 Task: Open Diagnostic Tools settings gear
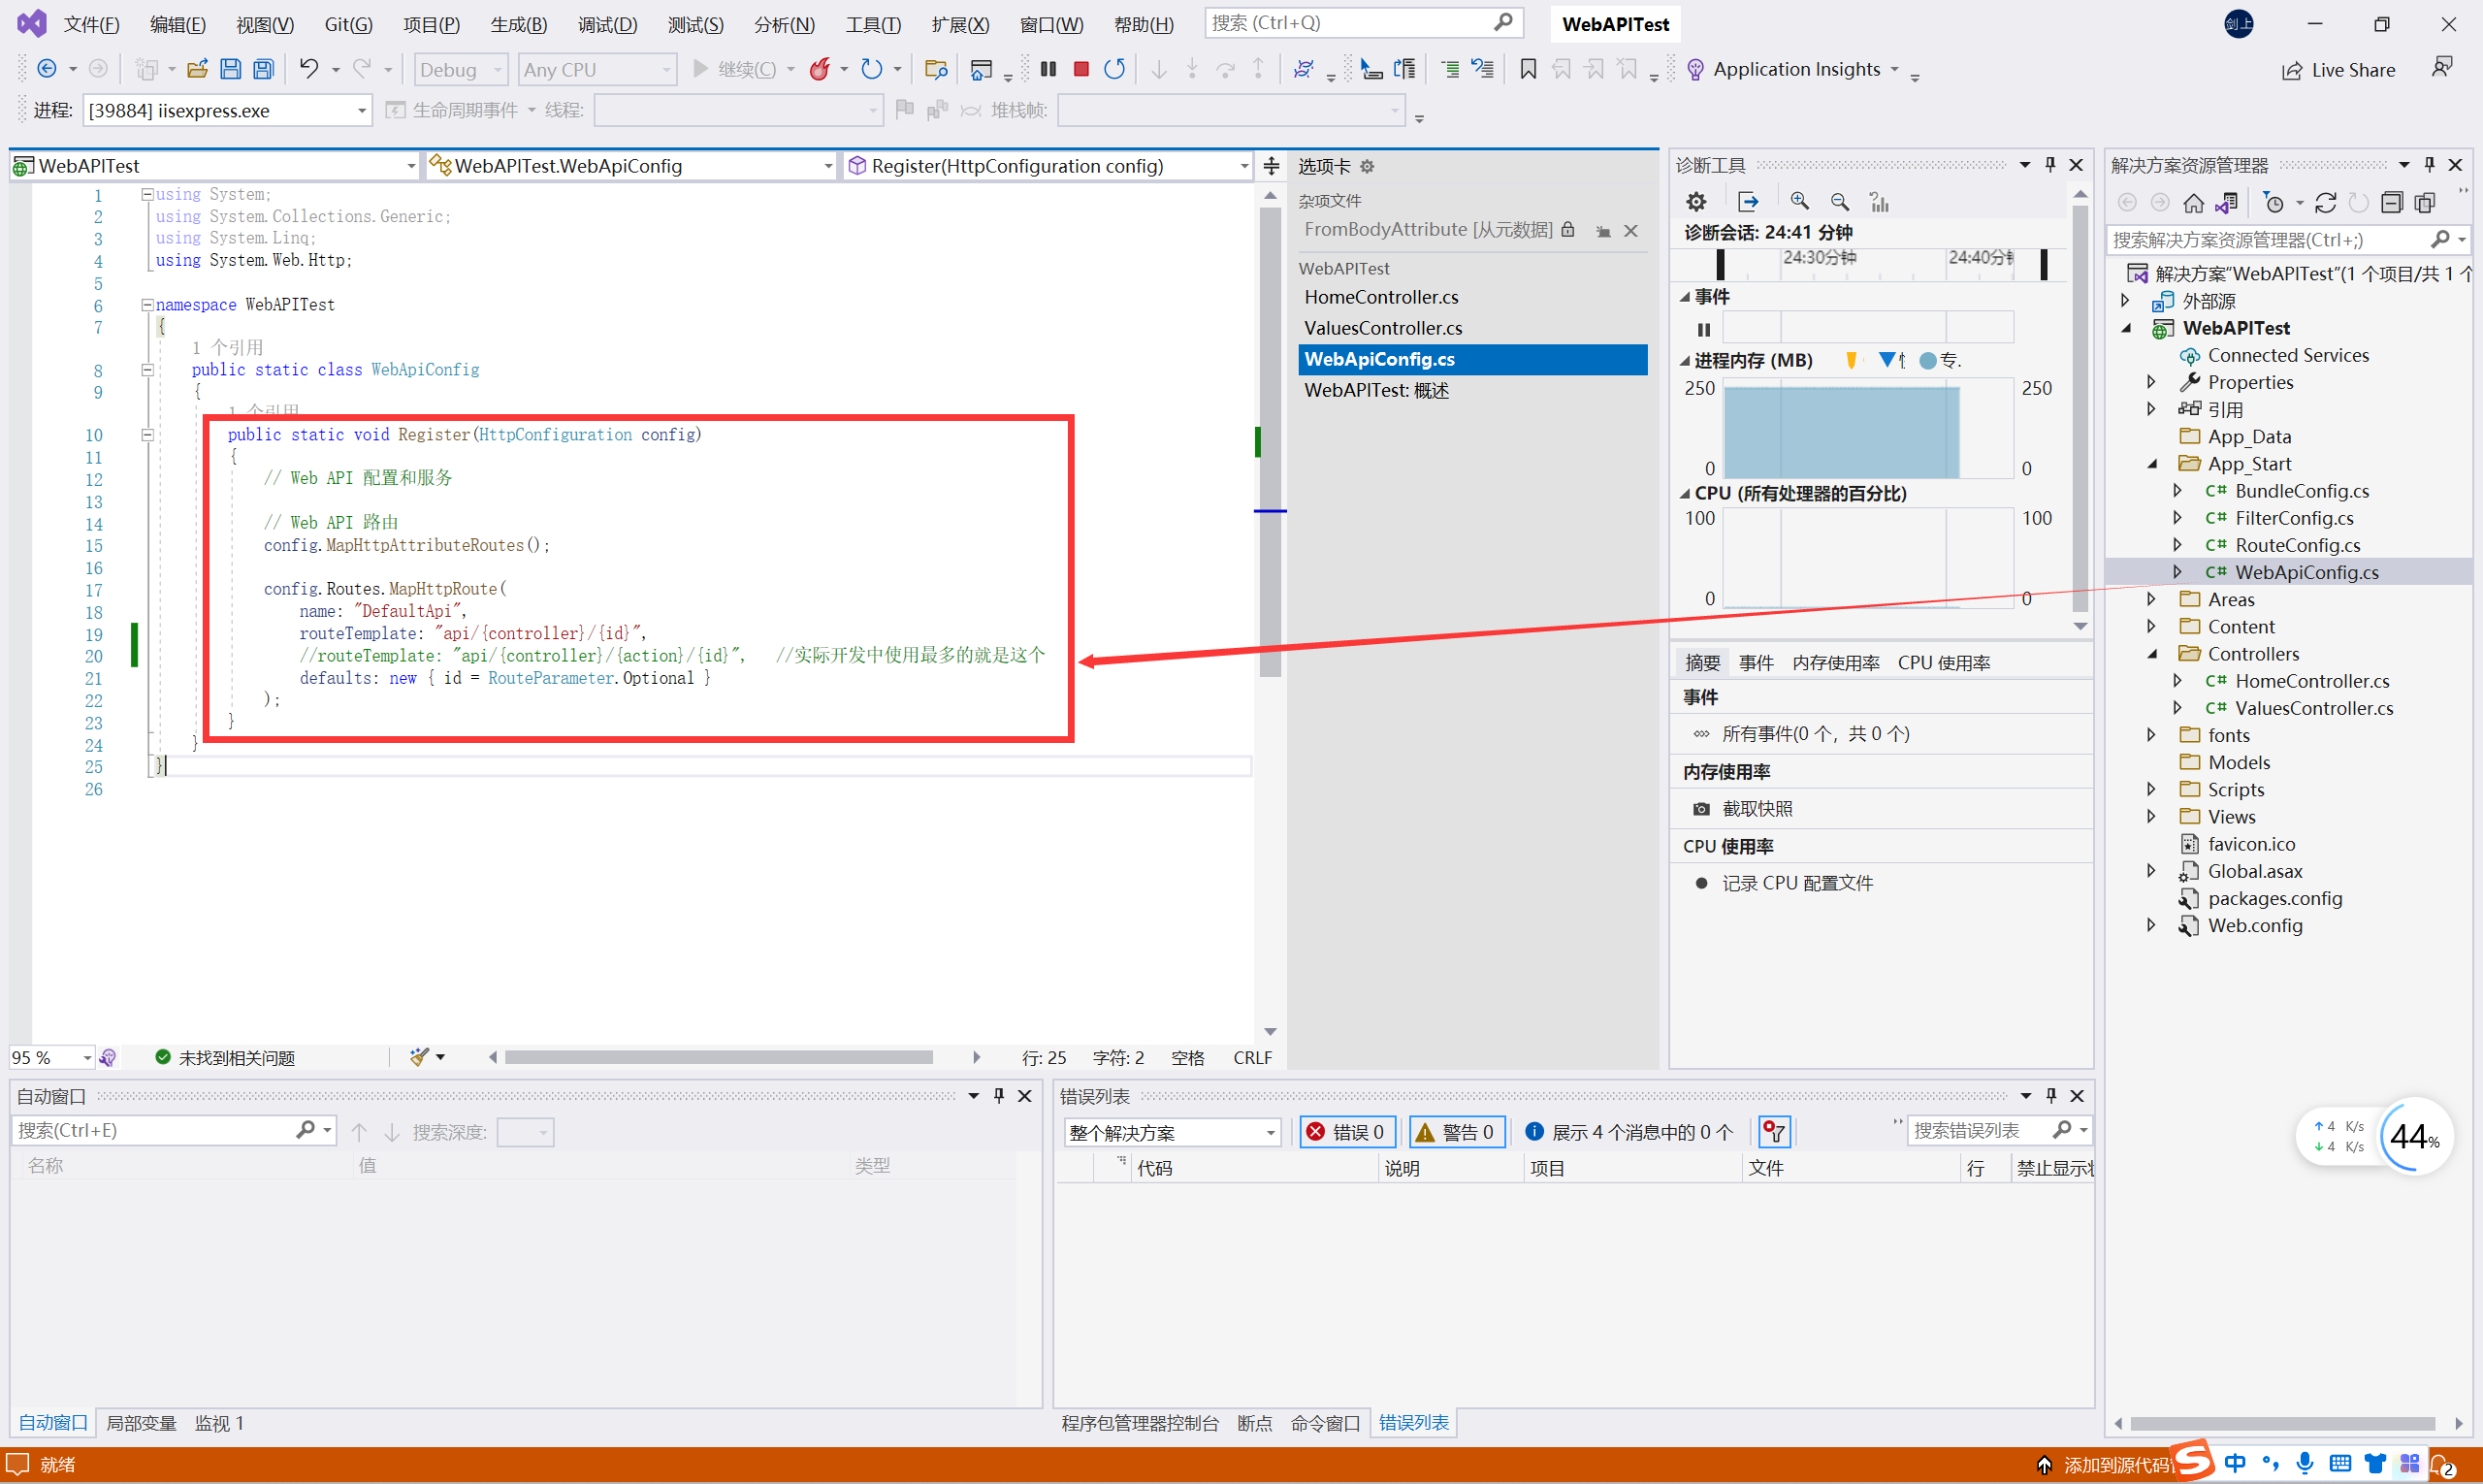click(x=1696, y=202)
